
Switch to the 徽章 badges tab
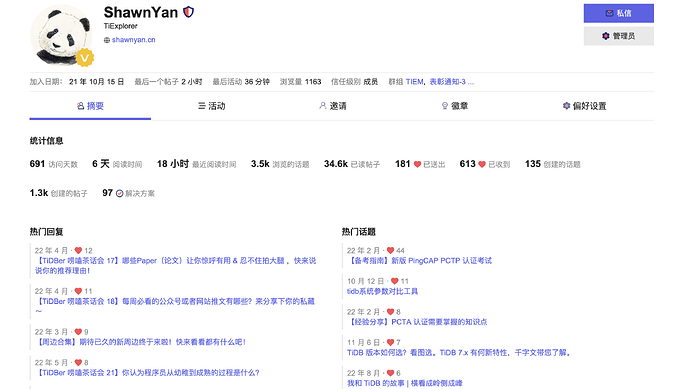click(x=454, y=106)
